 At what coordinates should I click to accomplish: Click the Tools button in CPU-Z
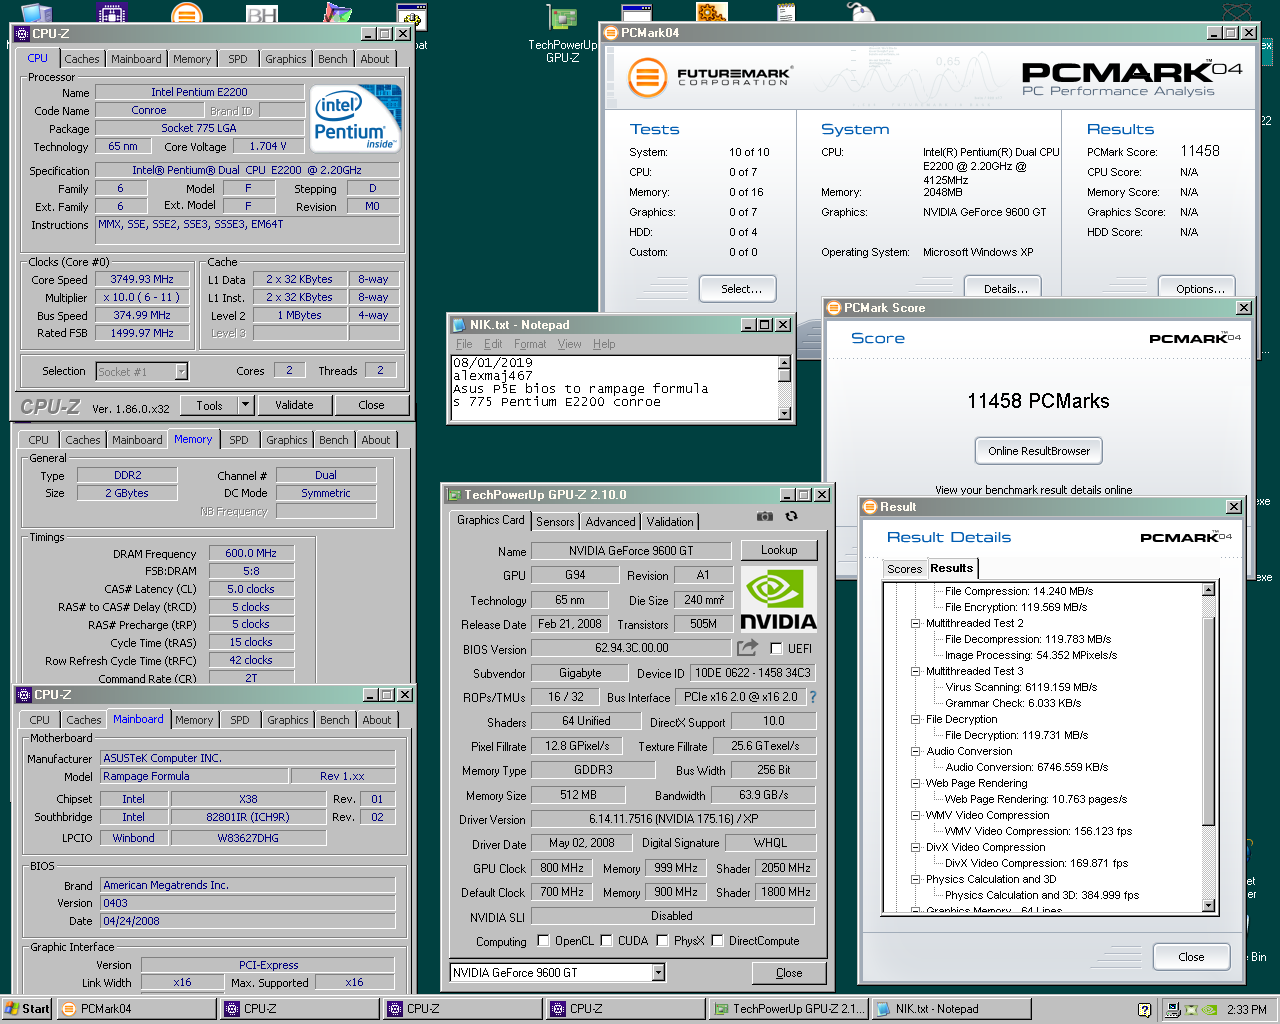coord(209,405)
